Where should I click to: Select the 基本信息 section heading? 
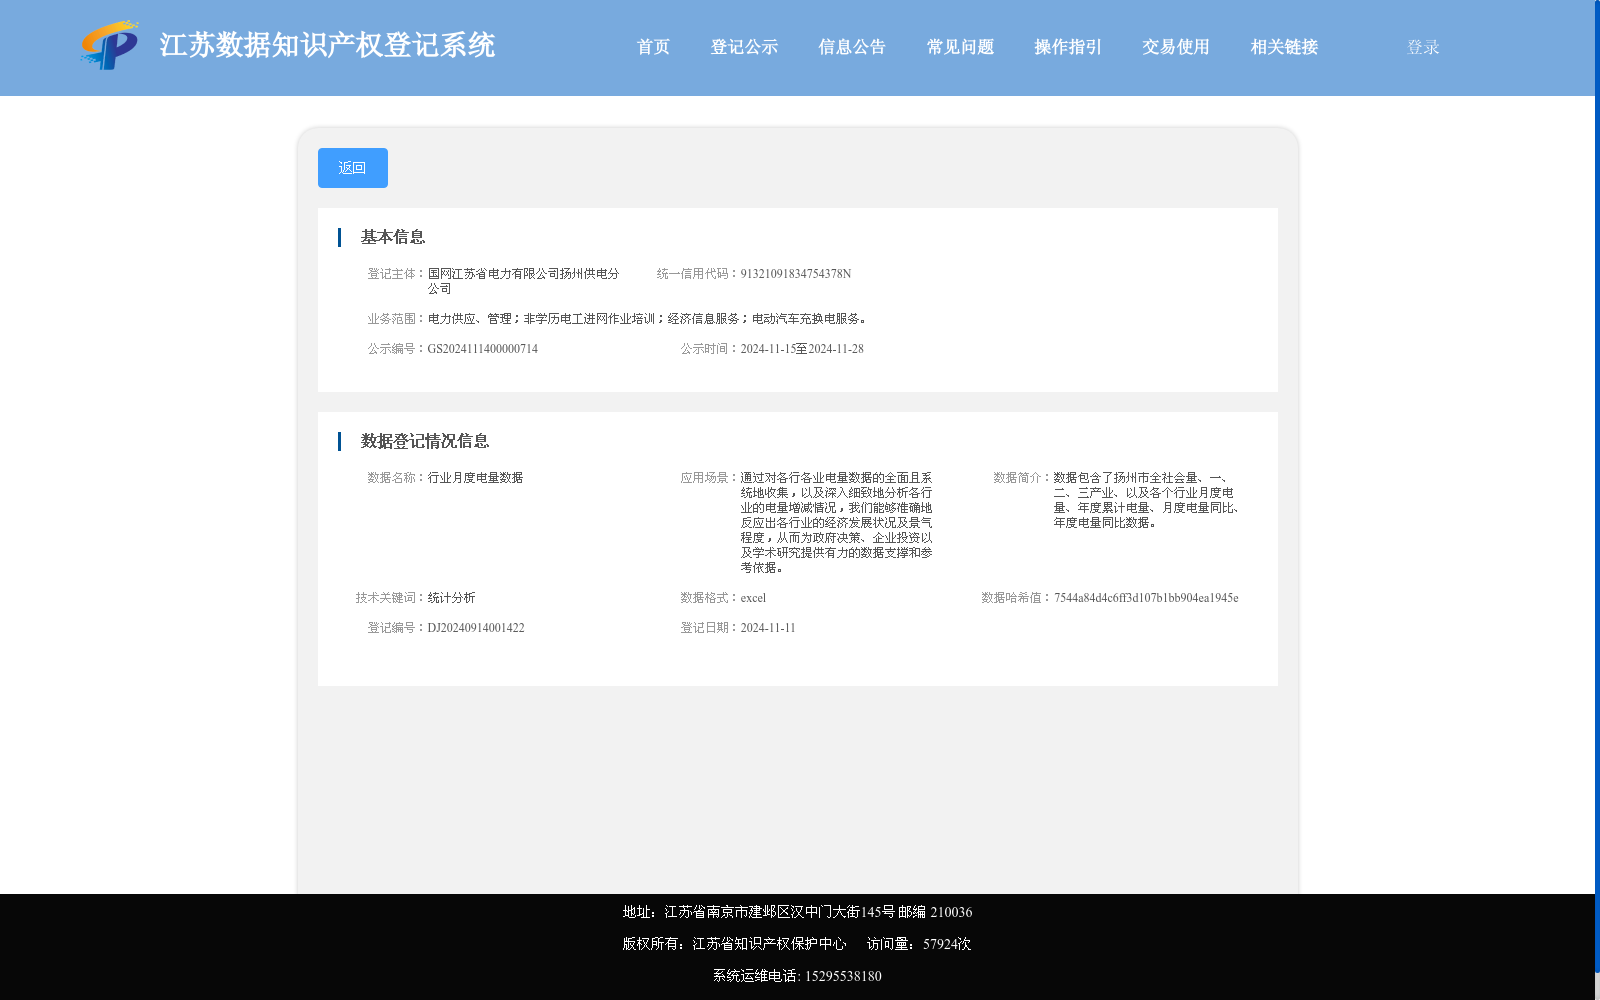pos(393,237)
